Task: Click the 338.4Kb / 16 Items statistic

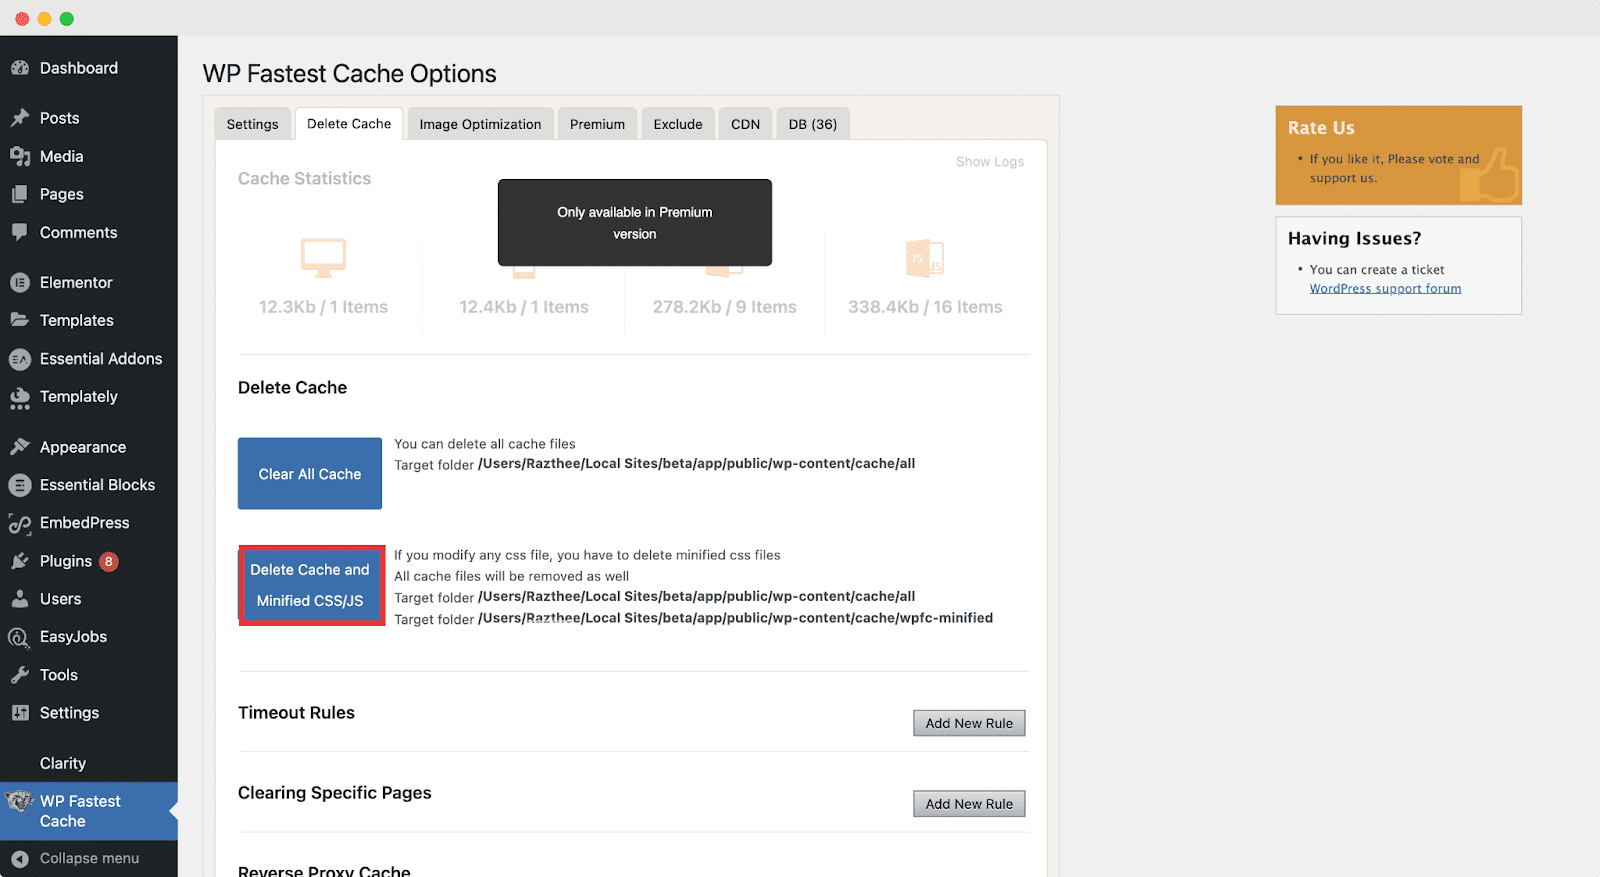Action: (925, 307)
